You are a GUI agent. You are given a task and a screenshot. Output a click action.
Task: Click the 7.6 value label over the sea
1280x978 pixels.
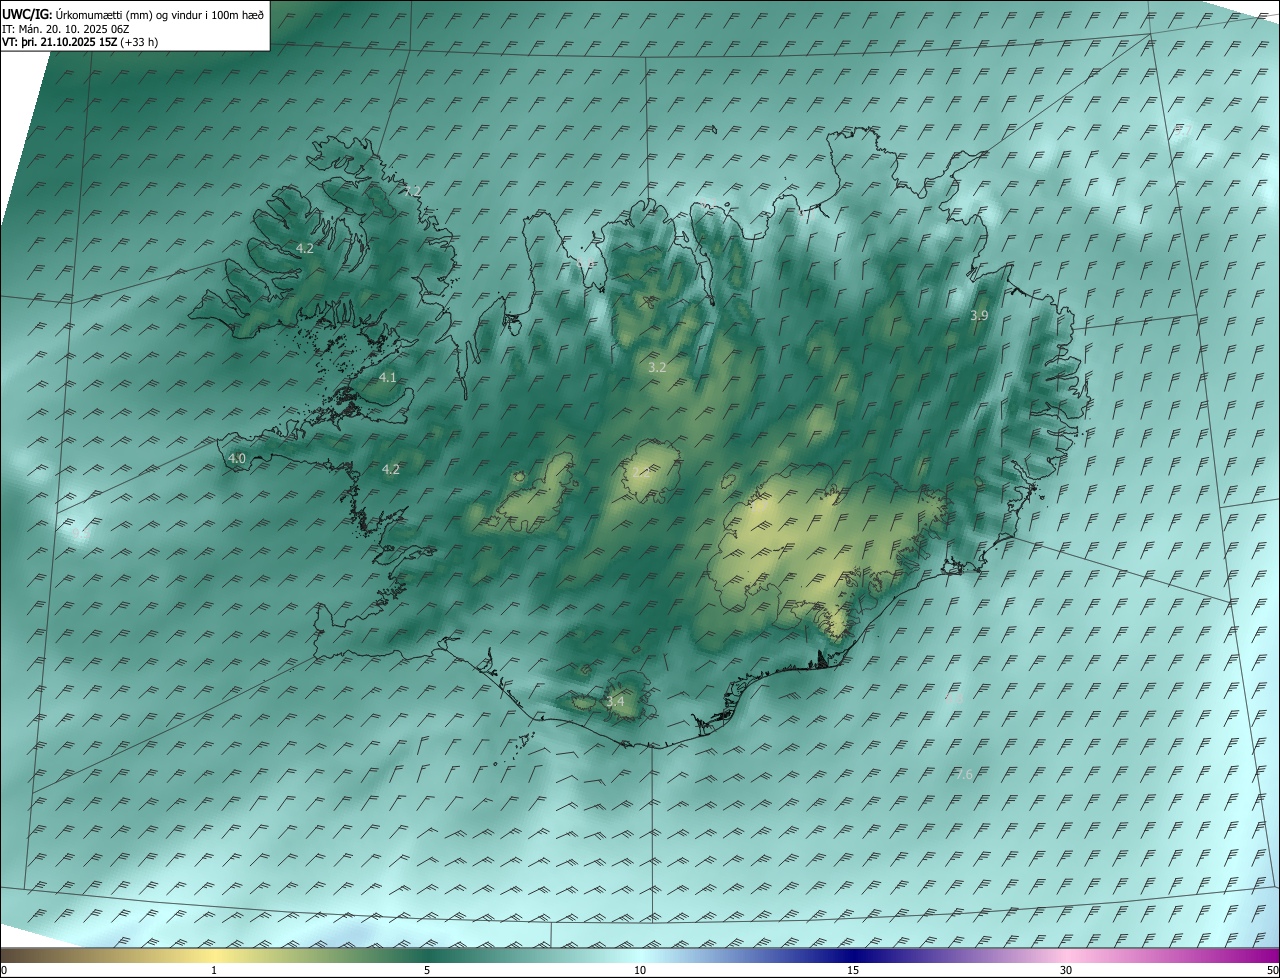tap(964, 775)
